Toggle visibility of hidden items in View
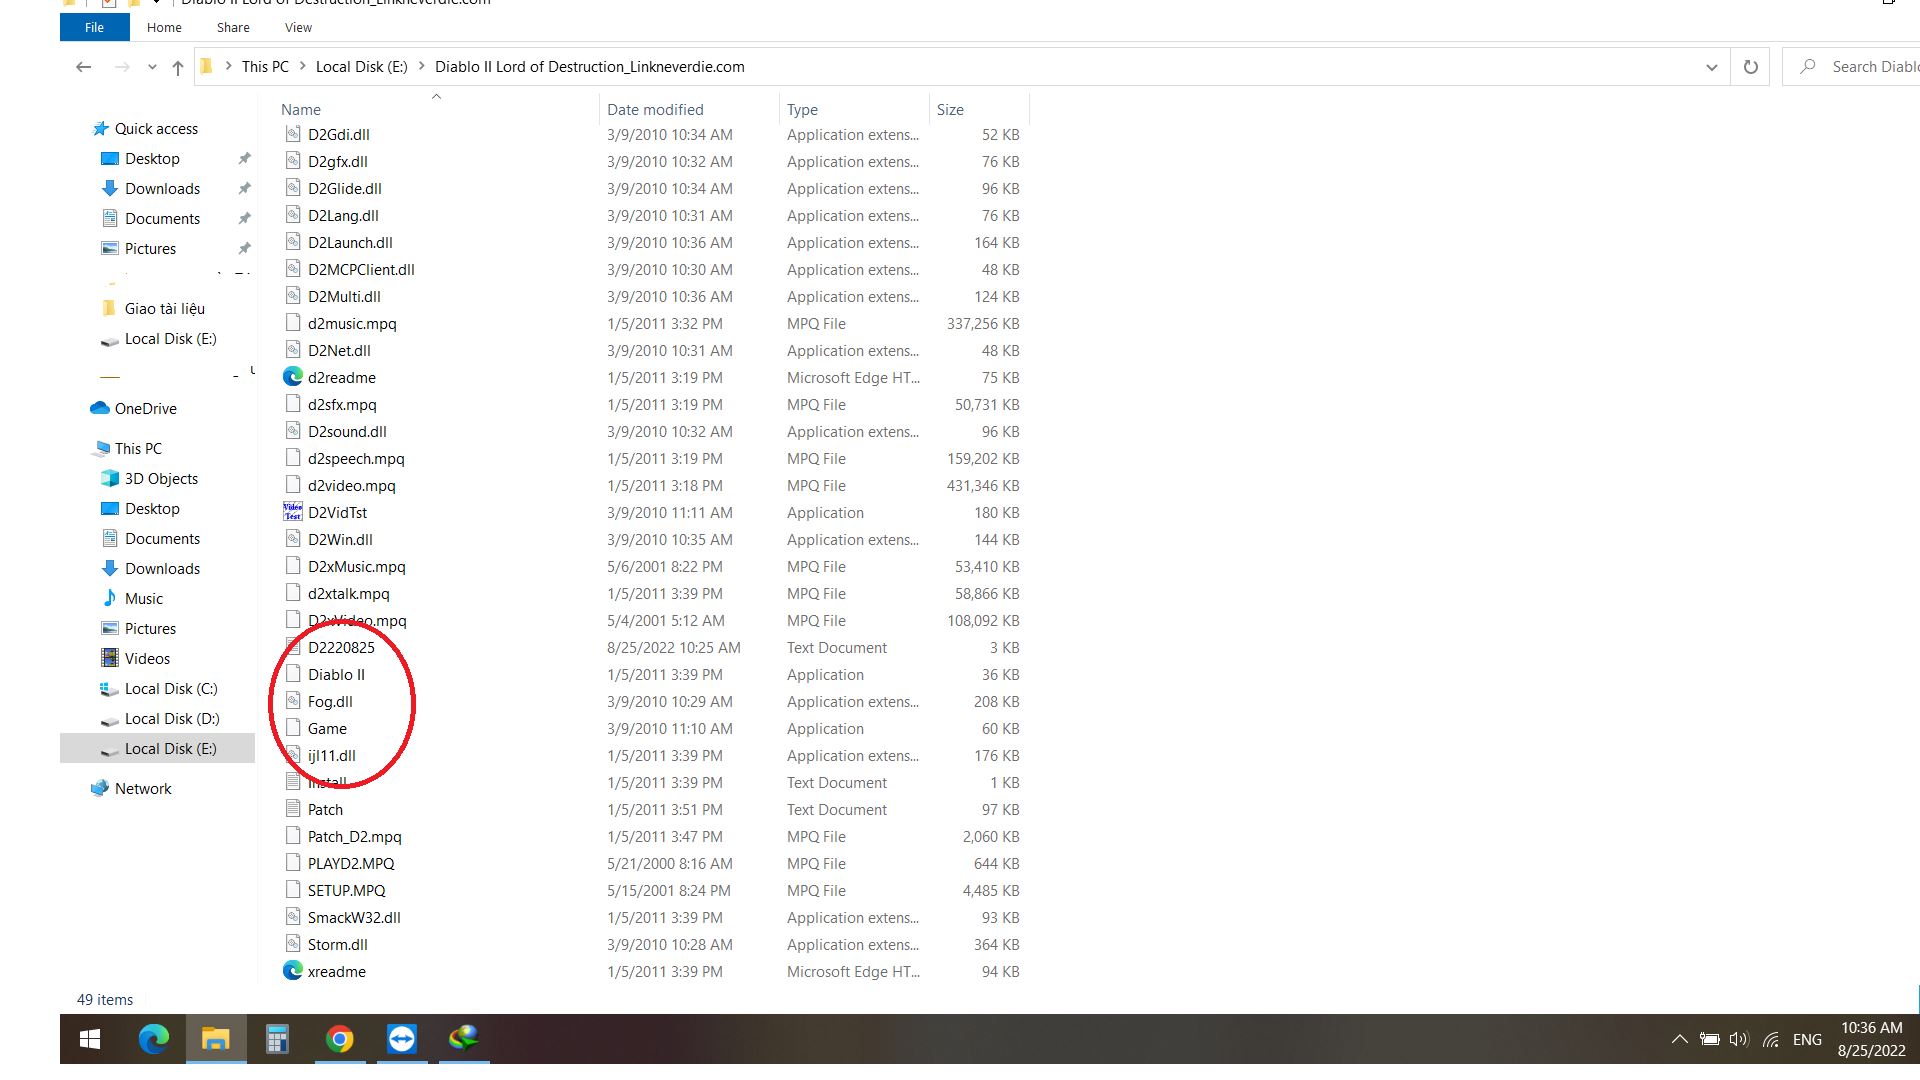Viewport: 1920px width, 1080px height. (297, 26)
